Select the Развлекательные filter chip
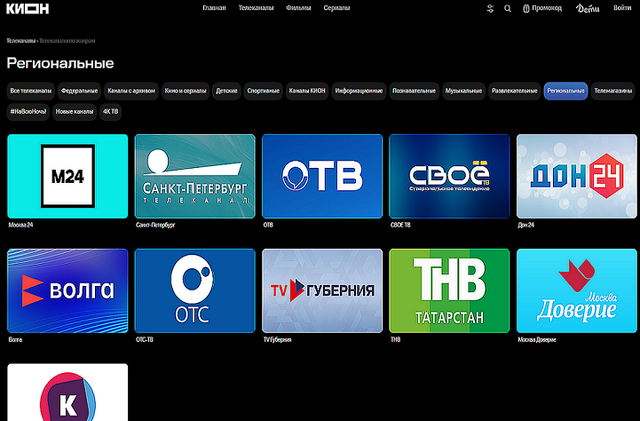This screenshot has height=421, width=640. (515, 91)
